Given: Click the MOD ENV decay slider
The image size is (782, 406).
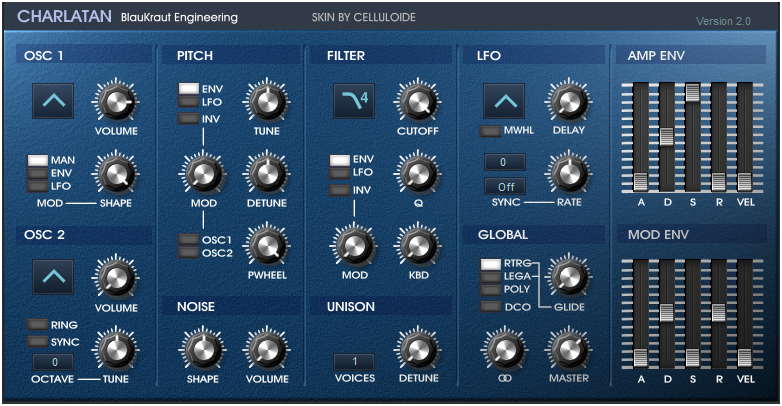Looking at the screenshot, I should 667,314.
